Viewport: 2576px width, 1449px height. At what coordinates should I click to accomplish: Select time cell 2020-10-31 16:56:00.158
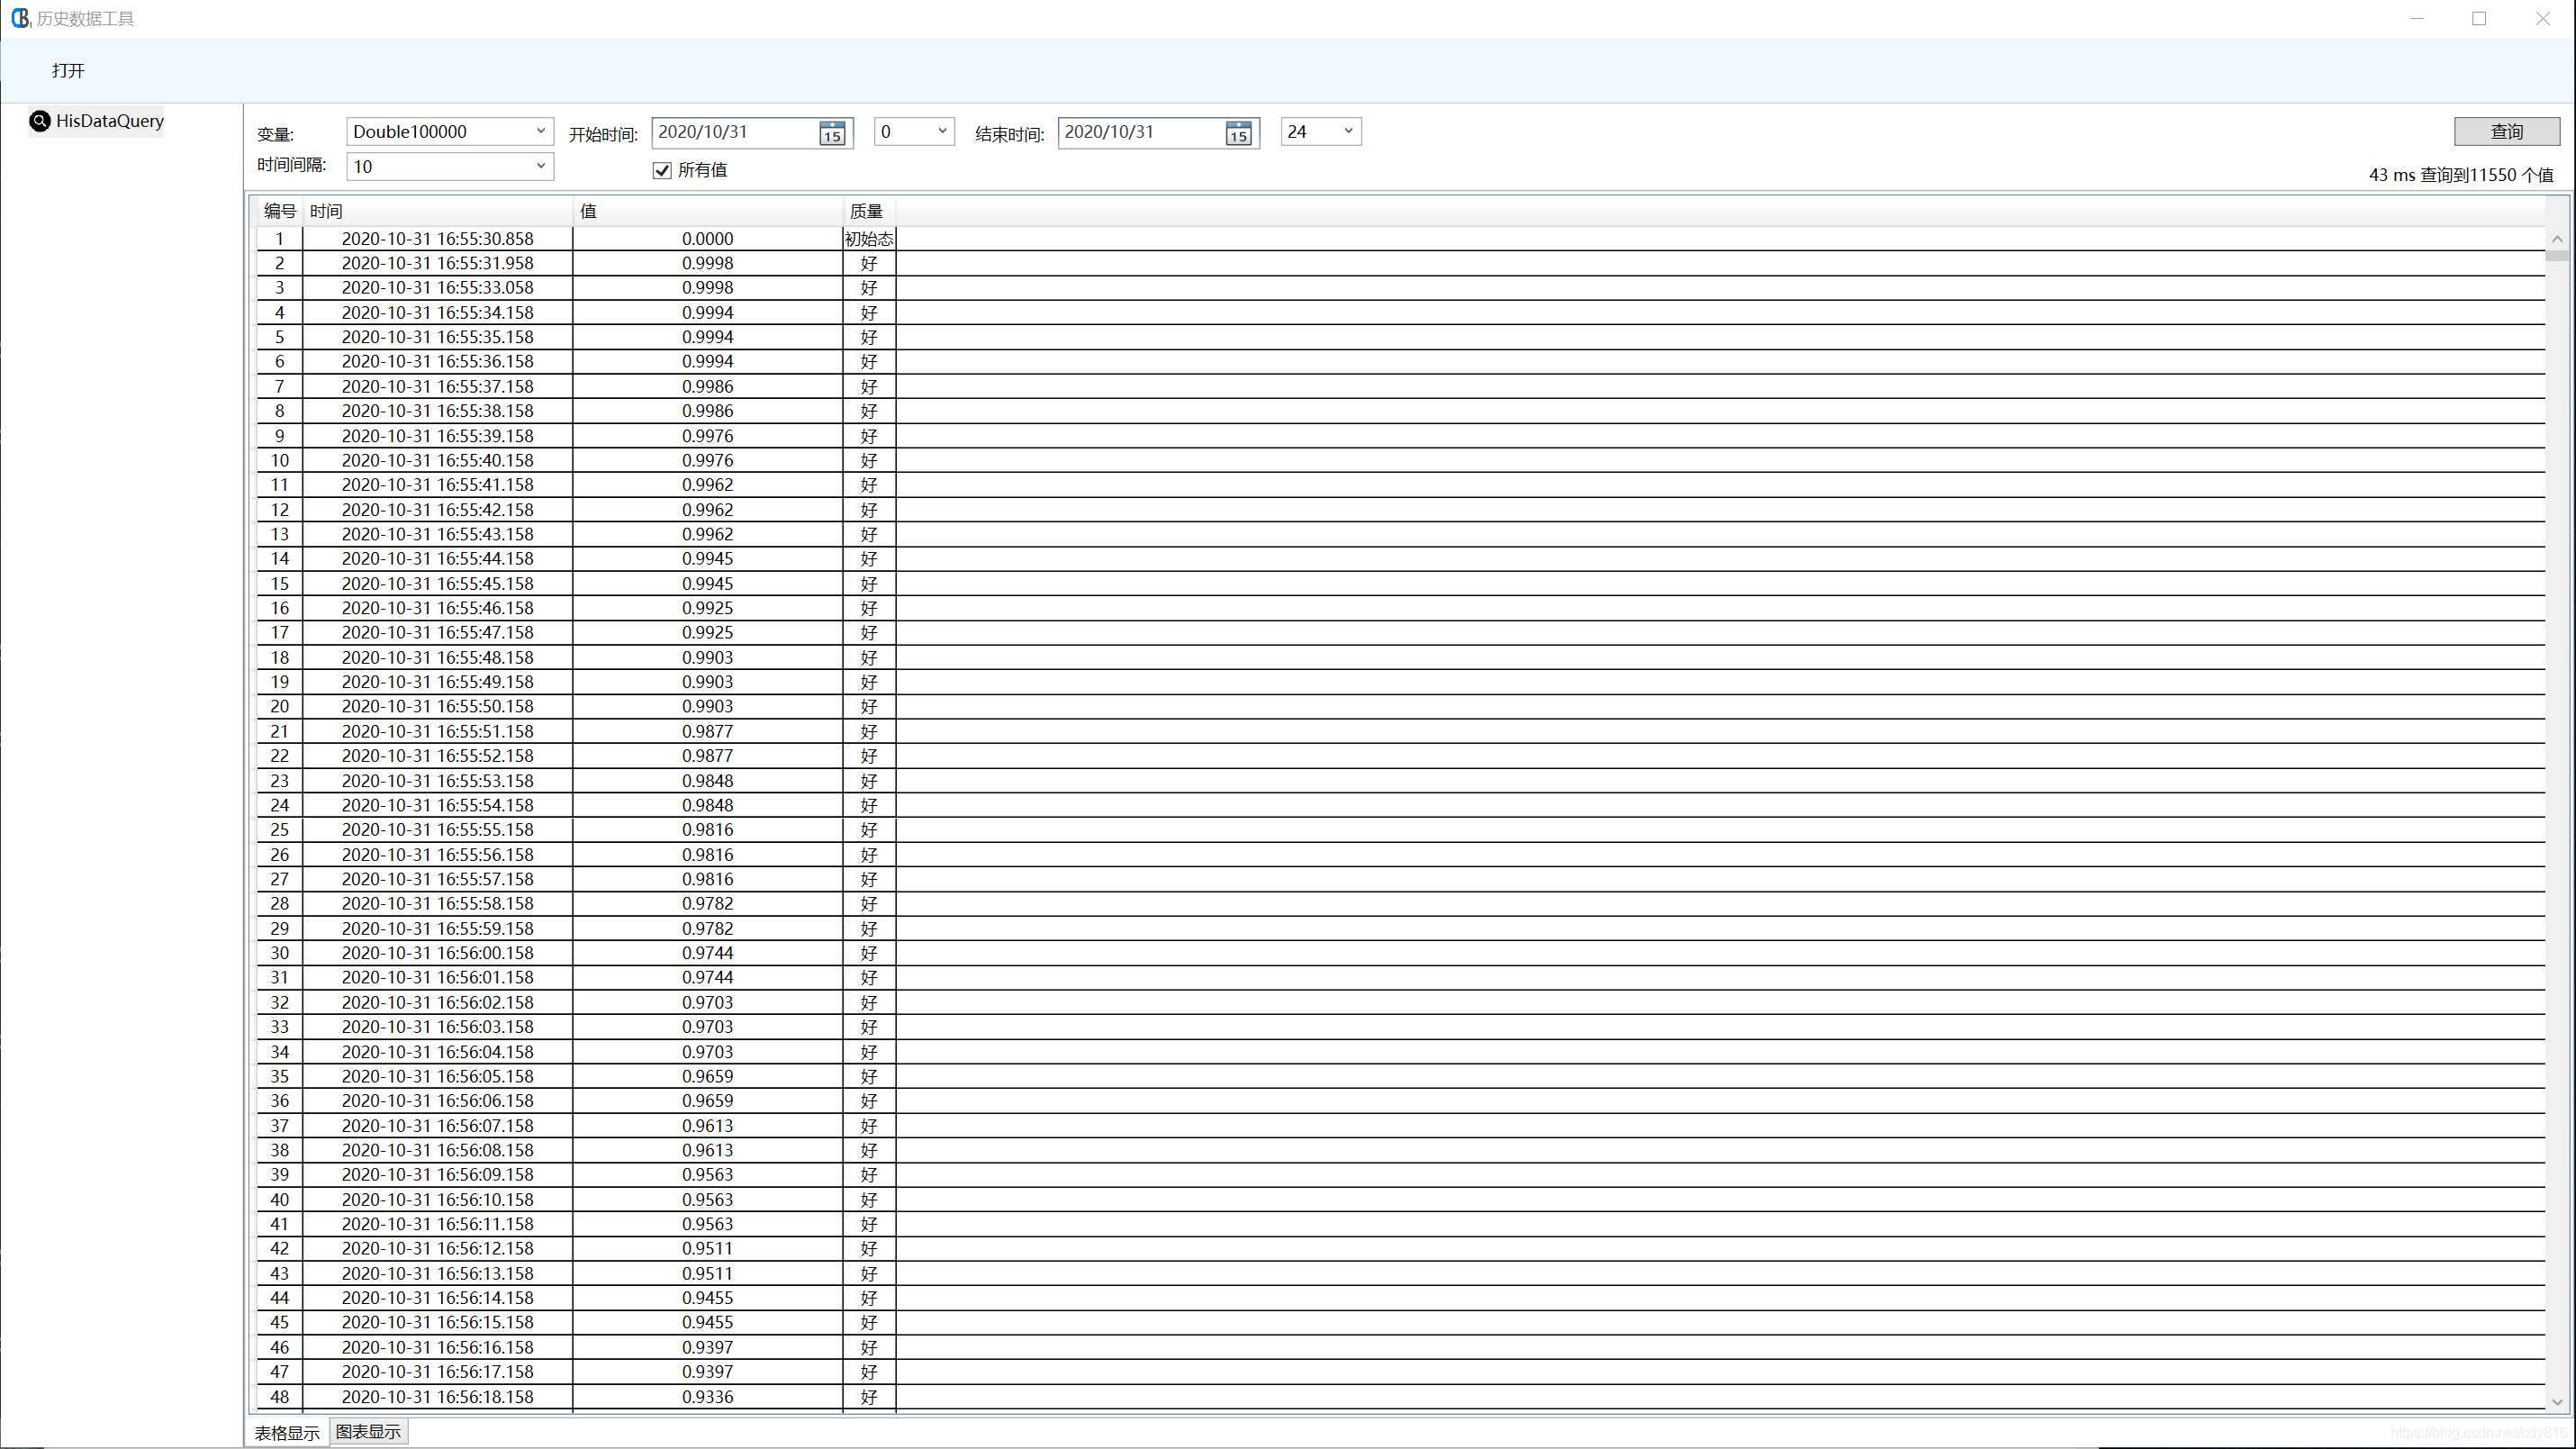[438, 953]
